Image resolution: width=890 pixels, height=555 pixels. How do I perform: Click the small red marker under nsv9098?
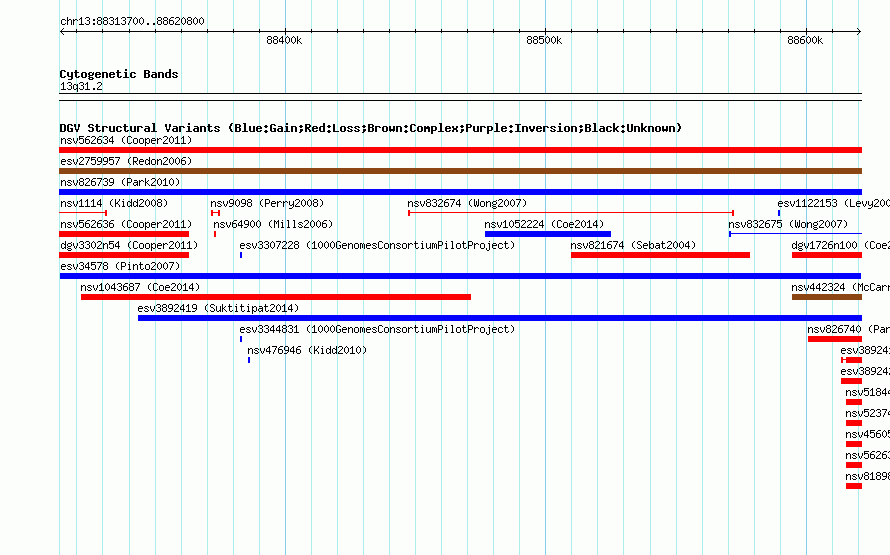215,213
